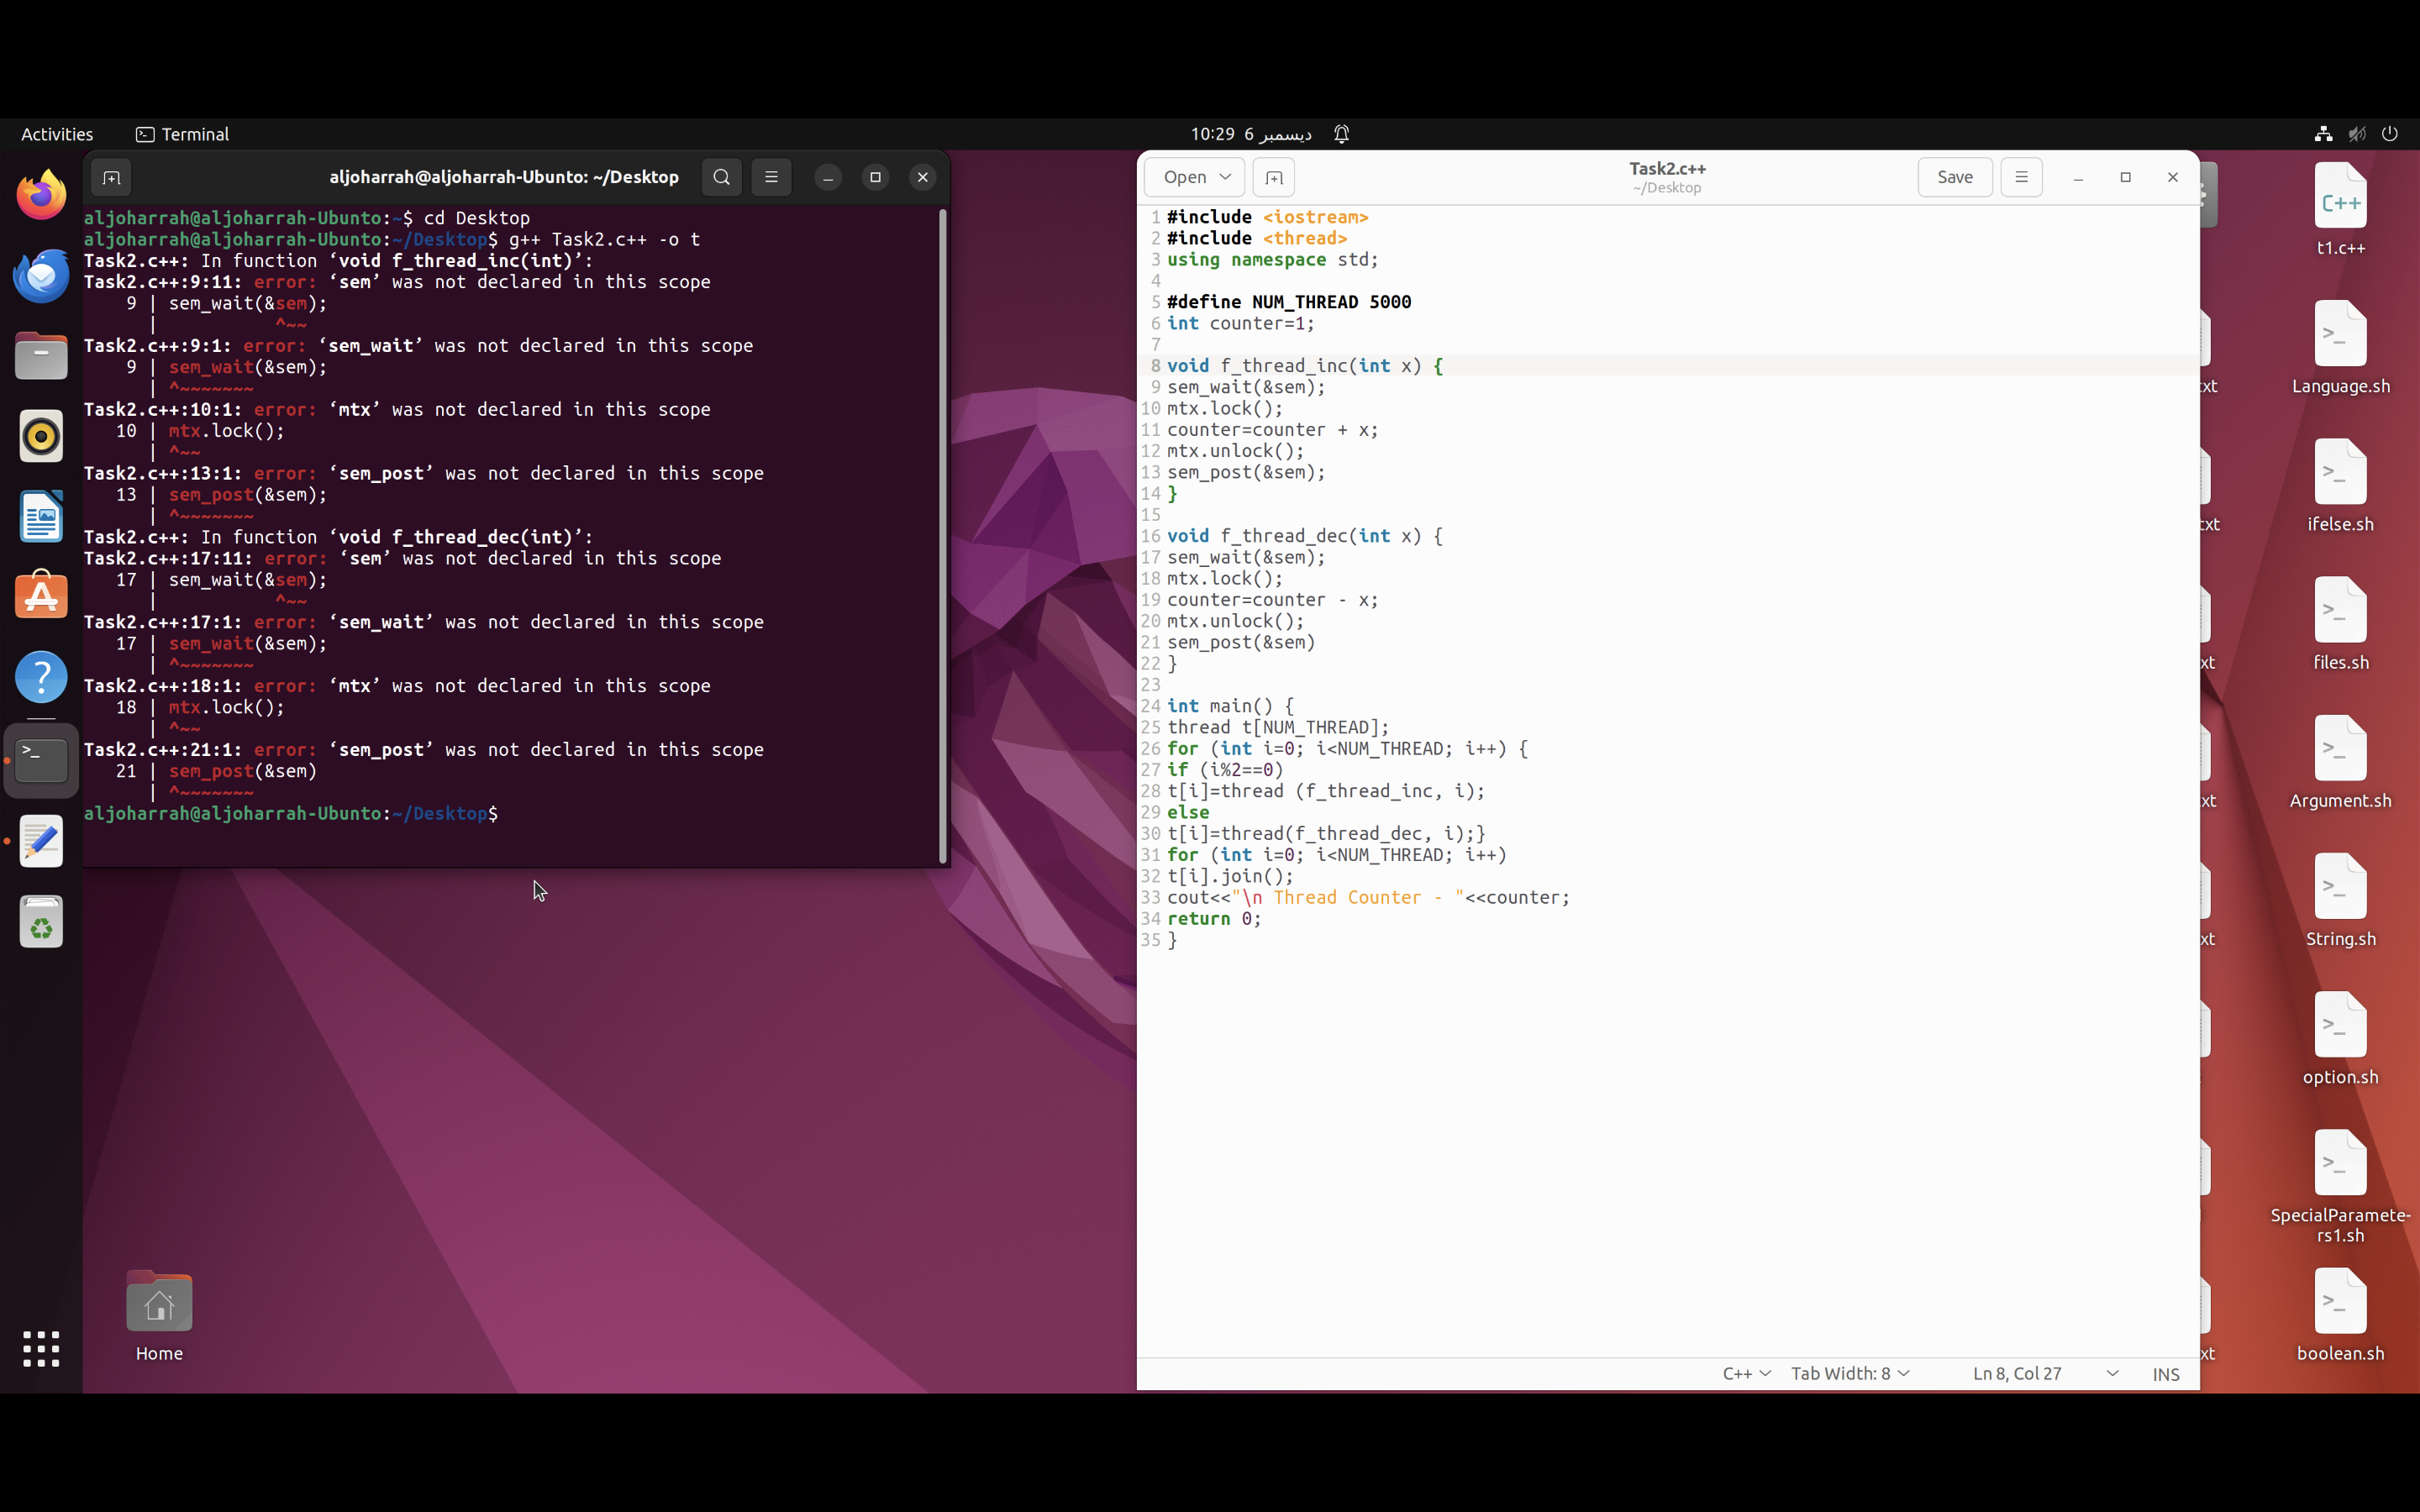This screenshot has width=2420, height=1512.
Task: Launch LibreOffice Writer from the dock
Action: point(41,517)
